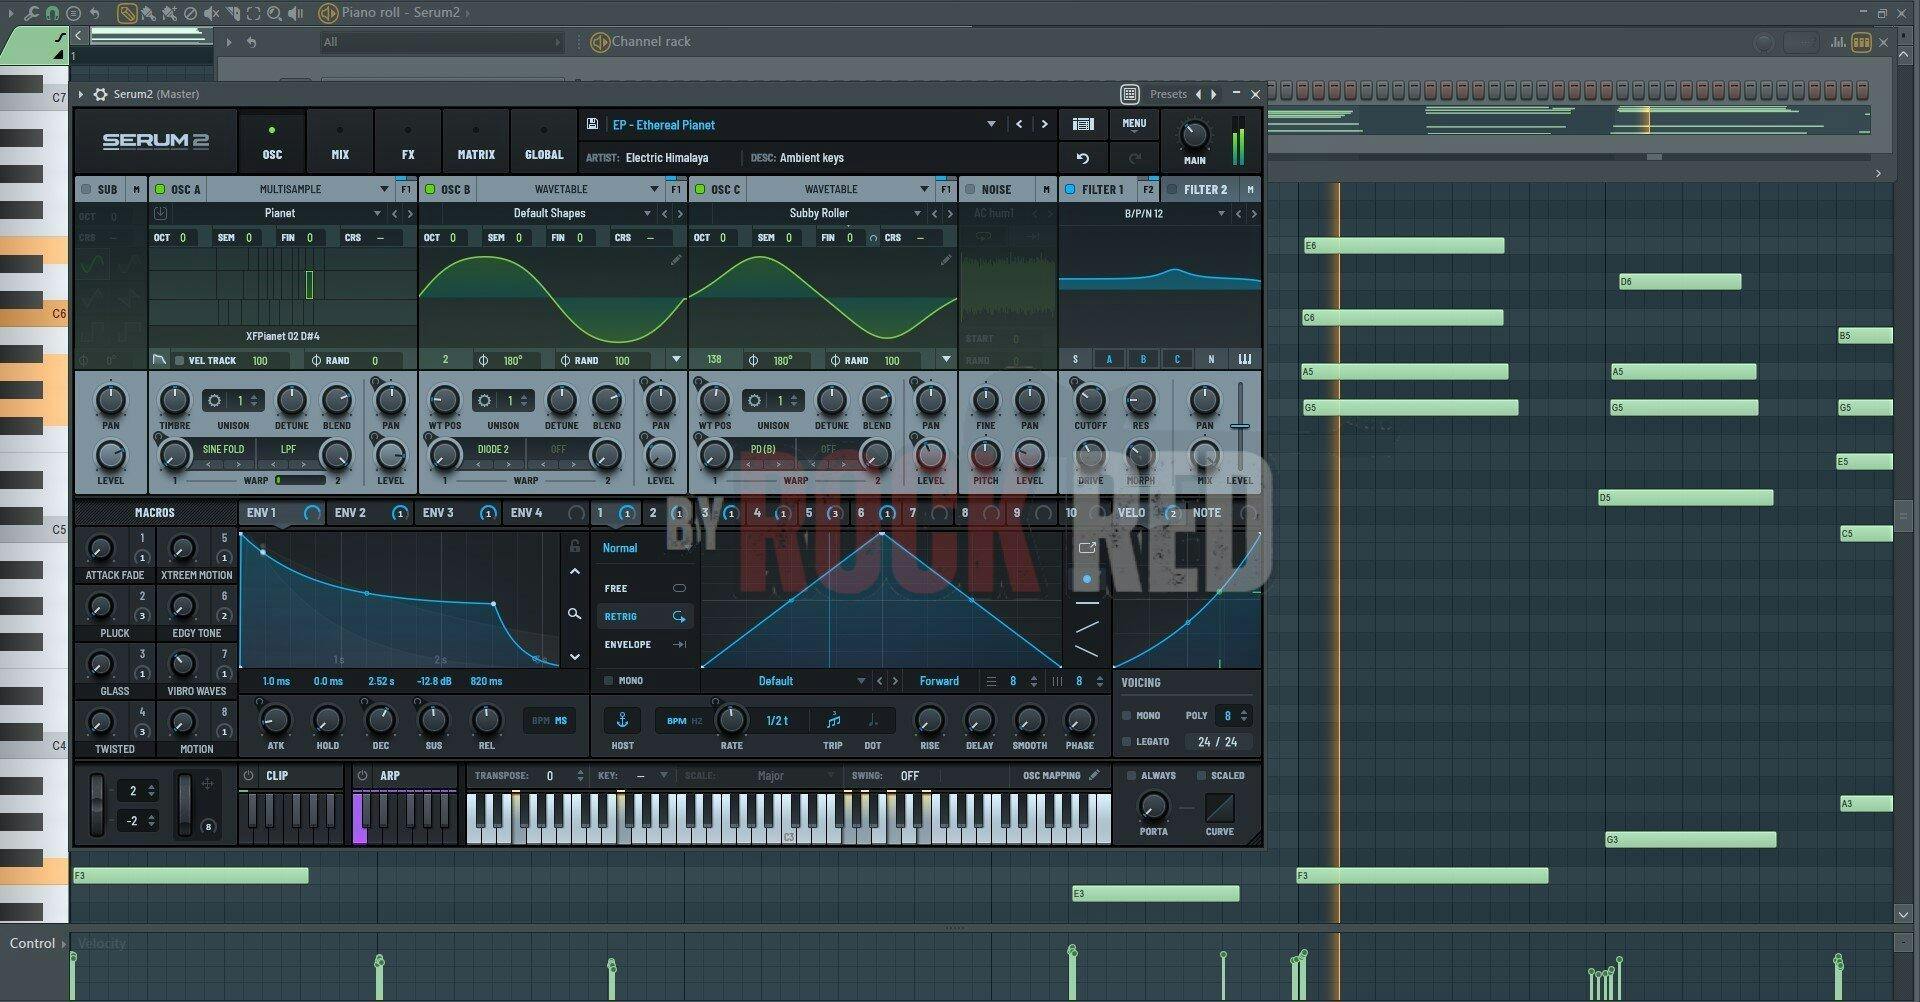This screenshot has height=1002, width=1920.
Task: Enable LFO dotted note icon
Action: click(873, 720)
